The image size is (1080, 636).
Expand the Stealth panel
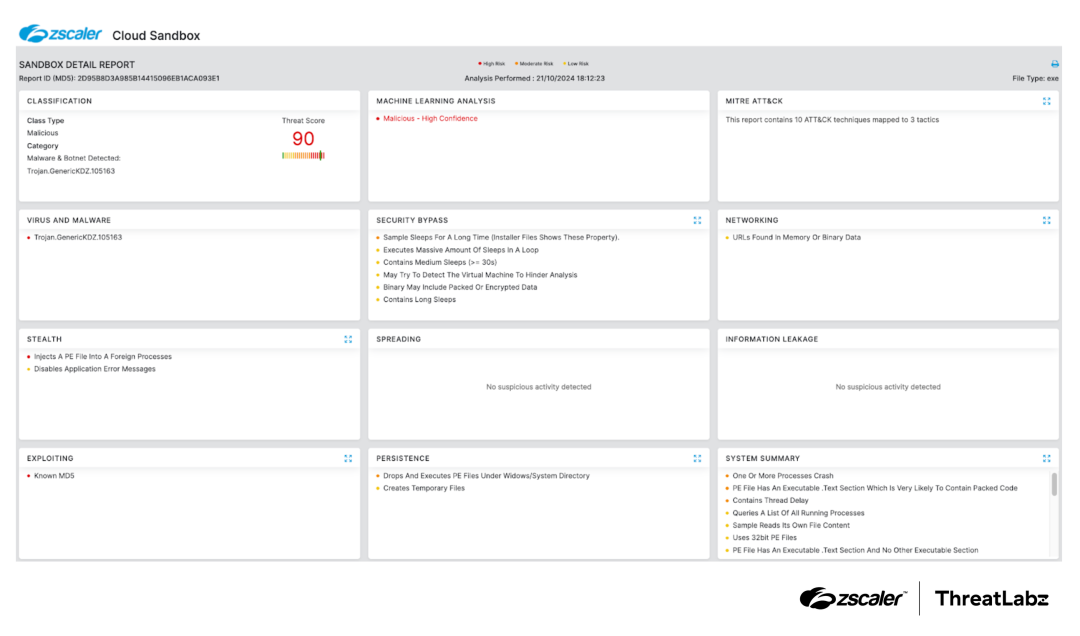(x=348, y=339)
